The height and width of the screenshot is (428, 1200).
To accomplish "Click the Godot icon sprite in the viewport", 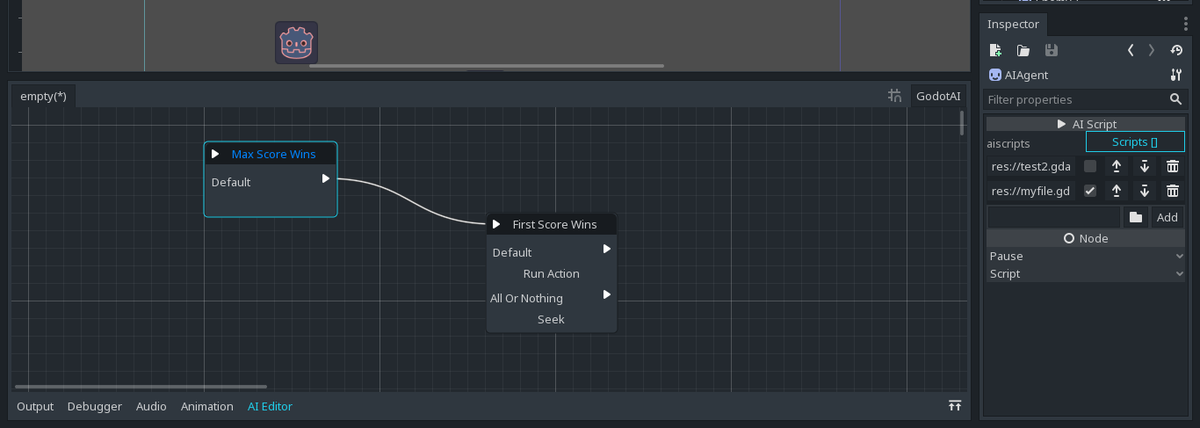I will (296, 43).
